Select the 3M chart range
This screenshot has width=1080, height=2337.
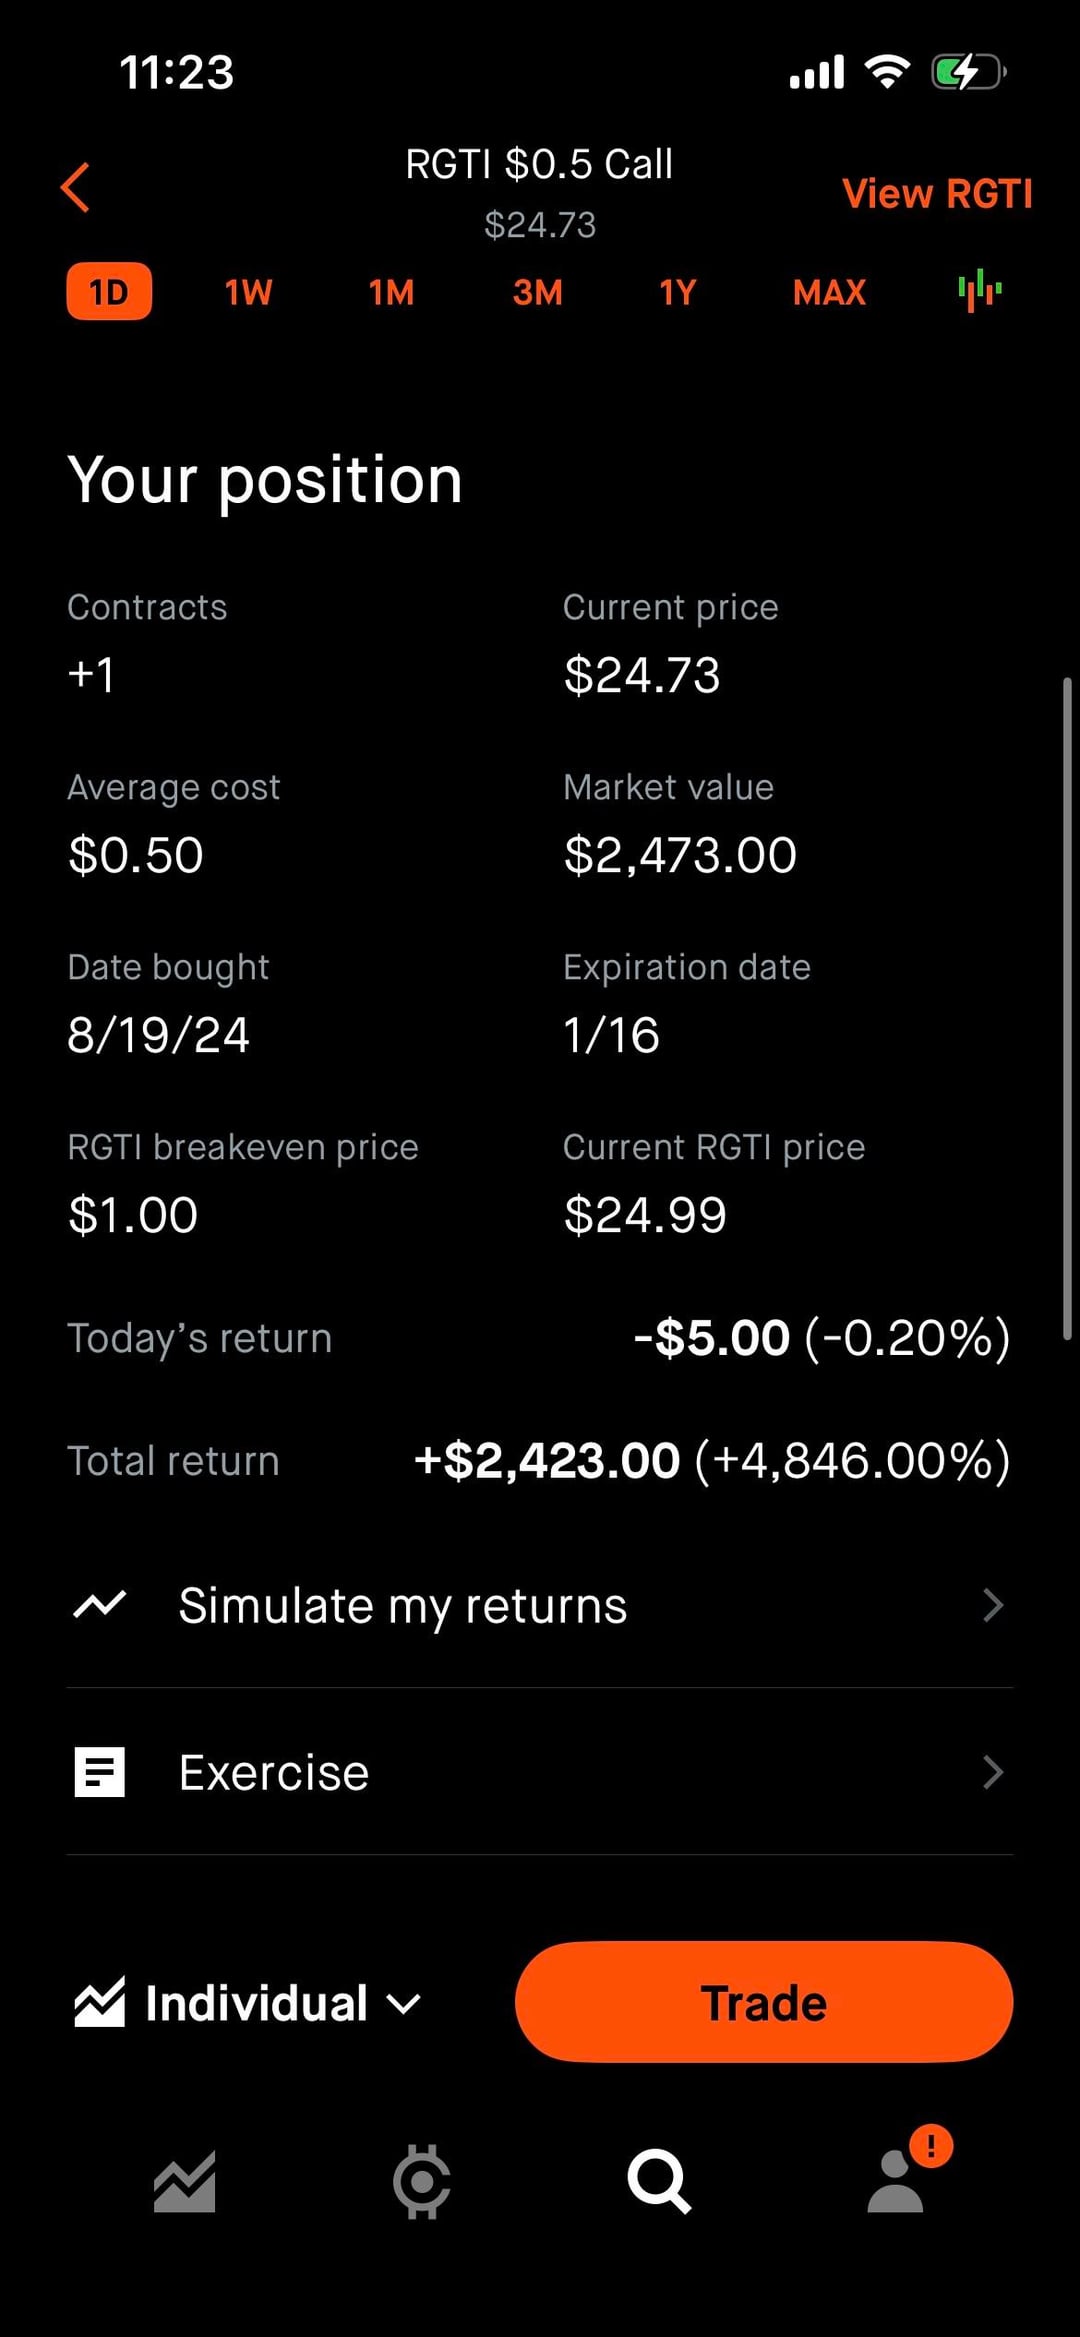(x=537, y=292)
